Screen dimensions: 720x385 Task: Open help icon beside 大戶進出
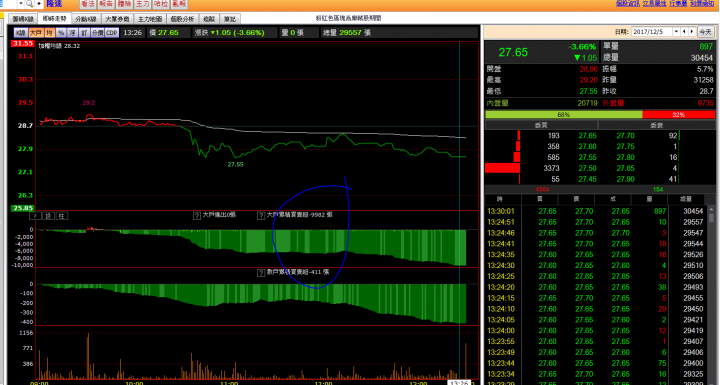(197, 215)
